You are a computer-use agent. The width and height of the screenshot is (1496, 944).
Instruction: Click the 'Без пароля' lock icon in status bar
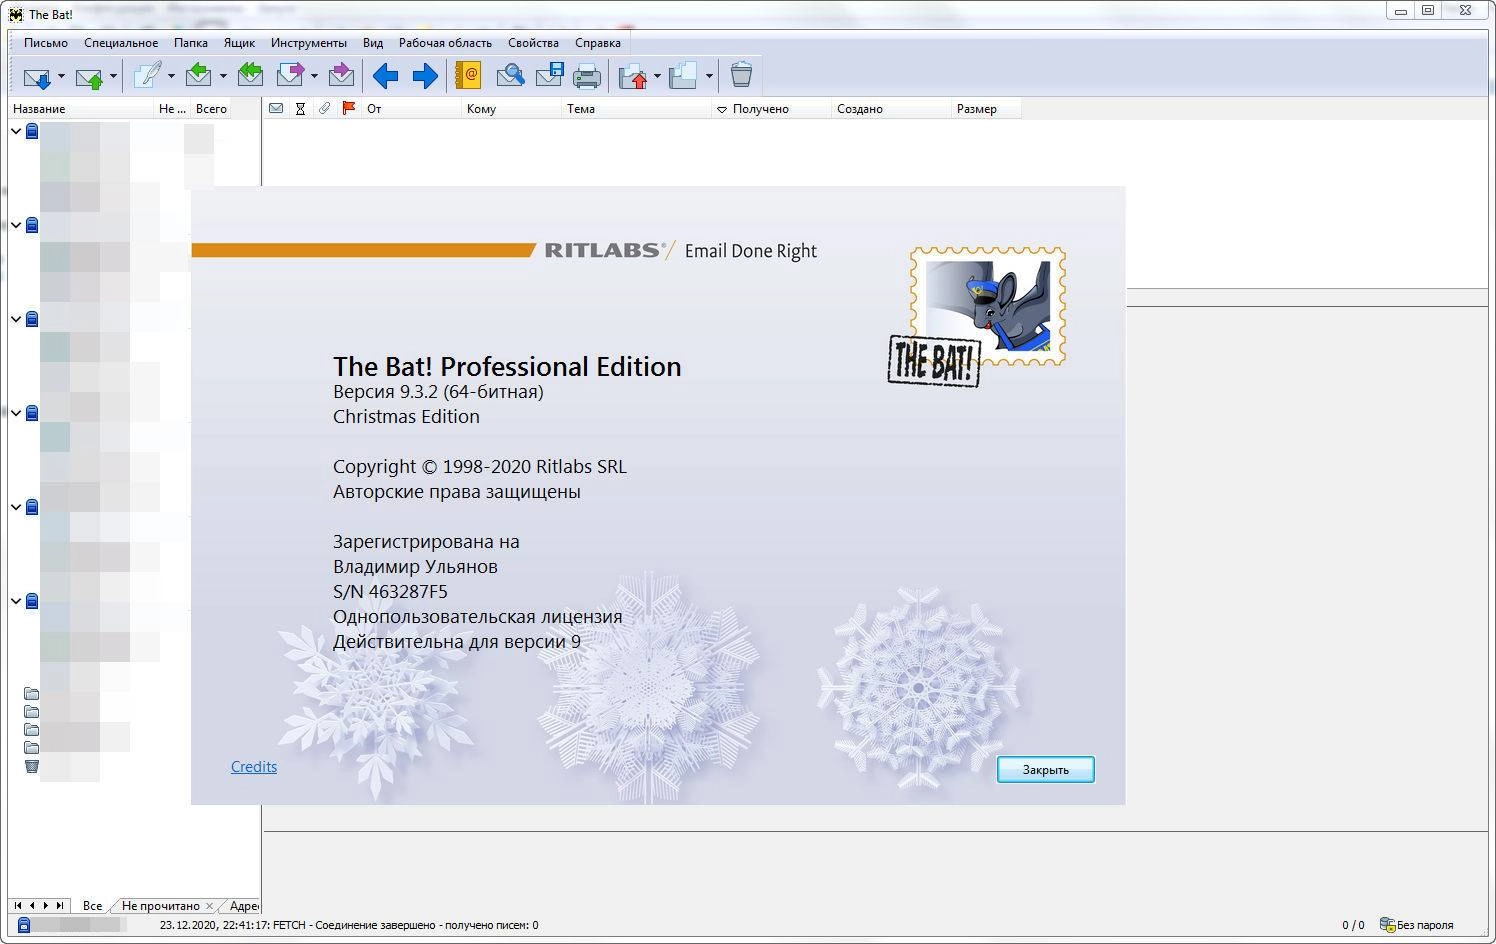(x=1387, y=925)
